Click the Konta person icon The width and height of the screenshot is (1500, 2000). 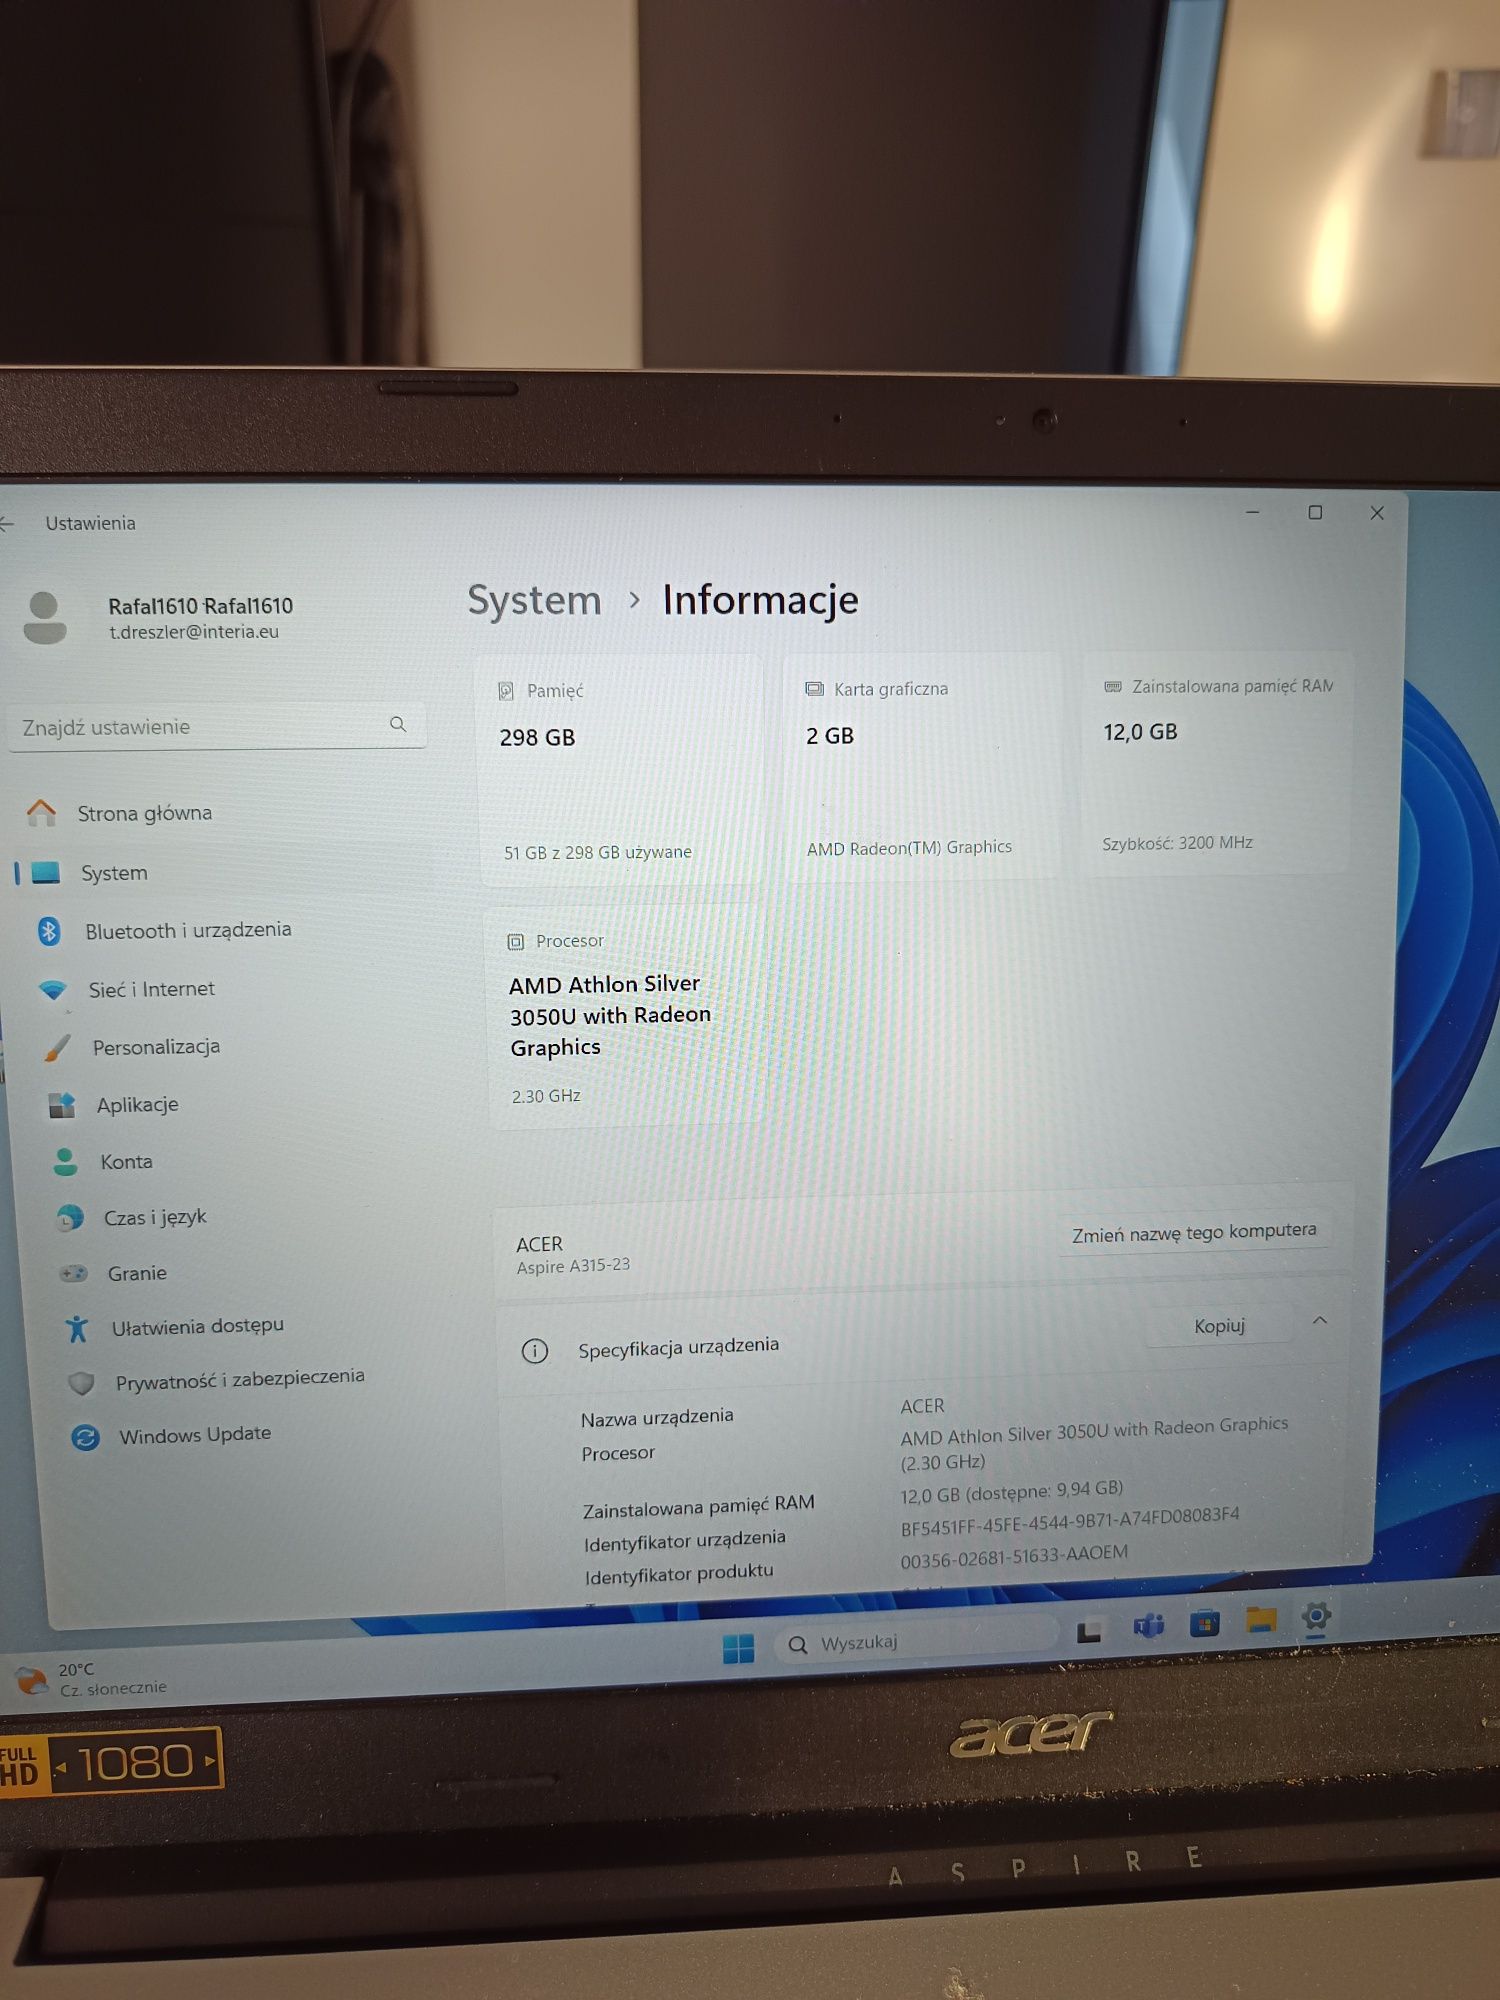pyautogui.click(x=66, y=1162)
